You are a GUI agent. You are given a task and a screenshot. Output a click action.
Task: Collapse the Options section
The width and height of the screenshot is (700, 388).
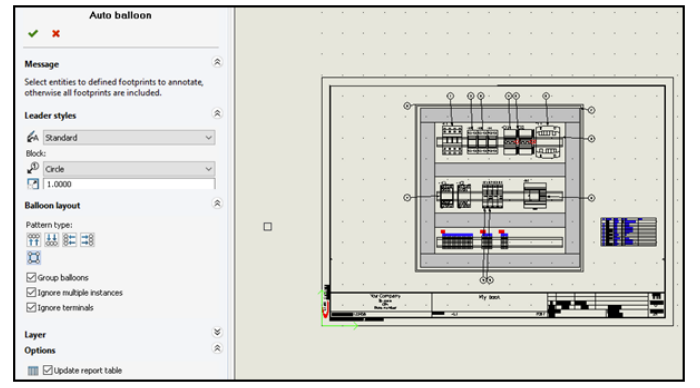tap(217, 348)
